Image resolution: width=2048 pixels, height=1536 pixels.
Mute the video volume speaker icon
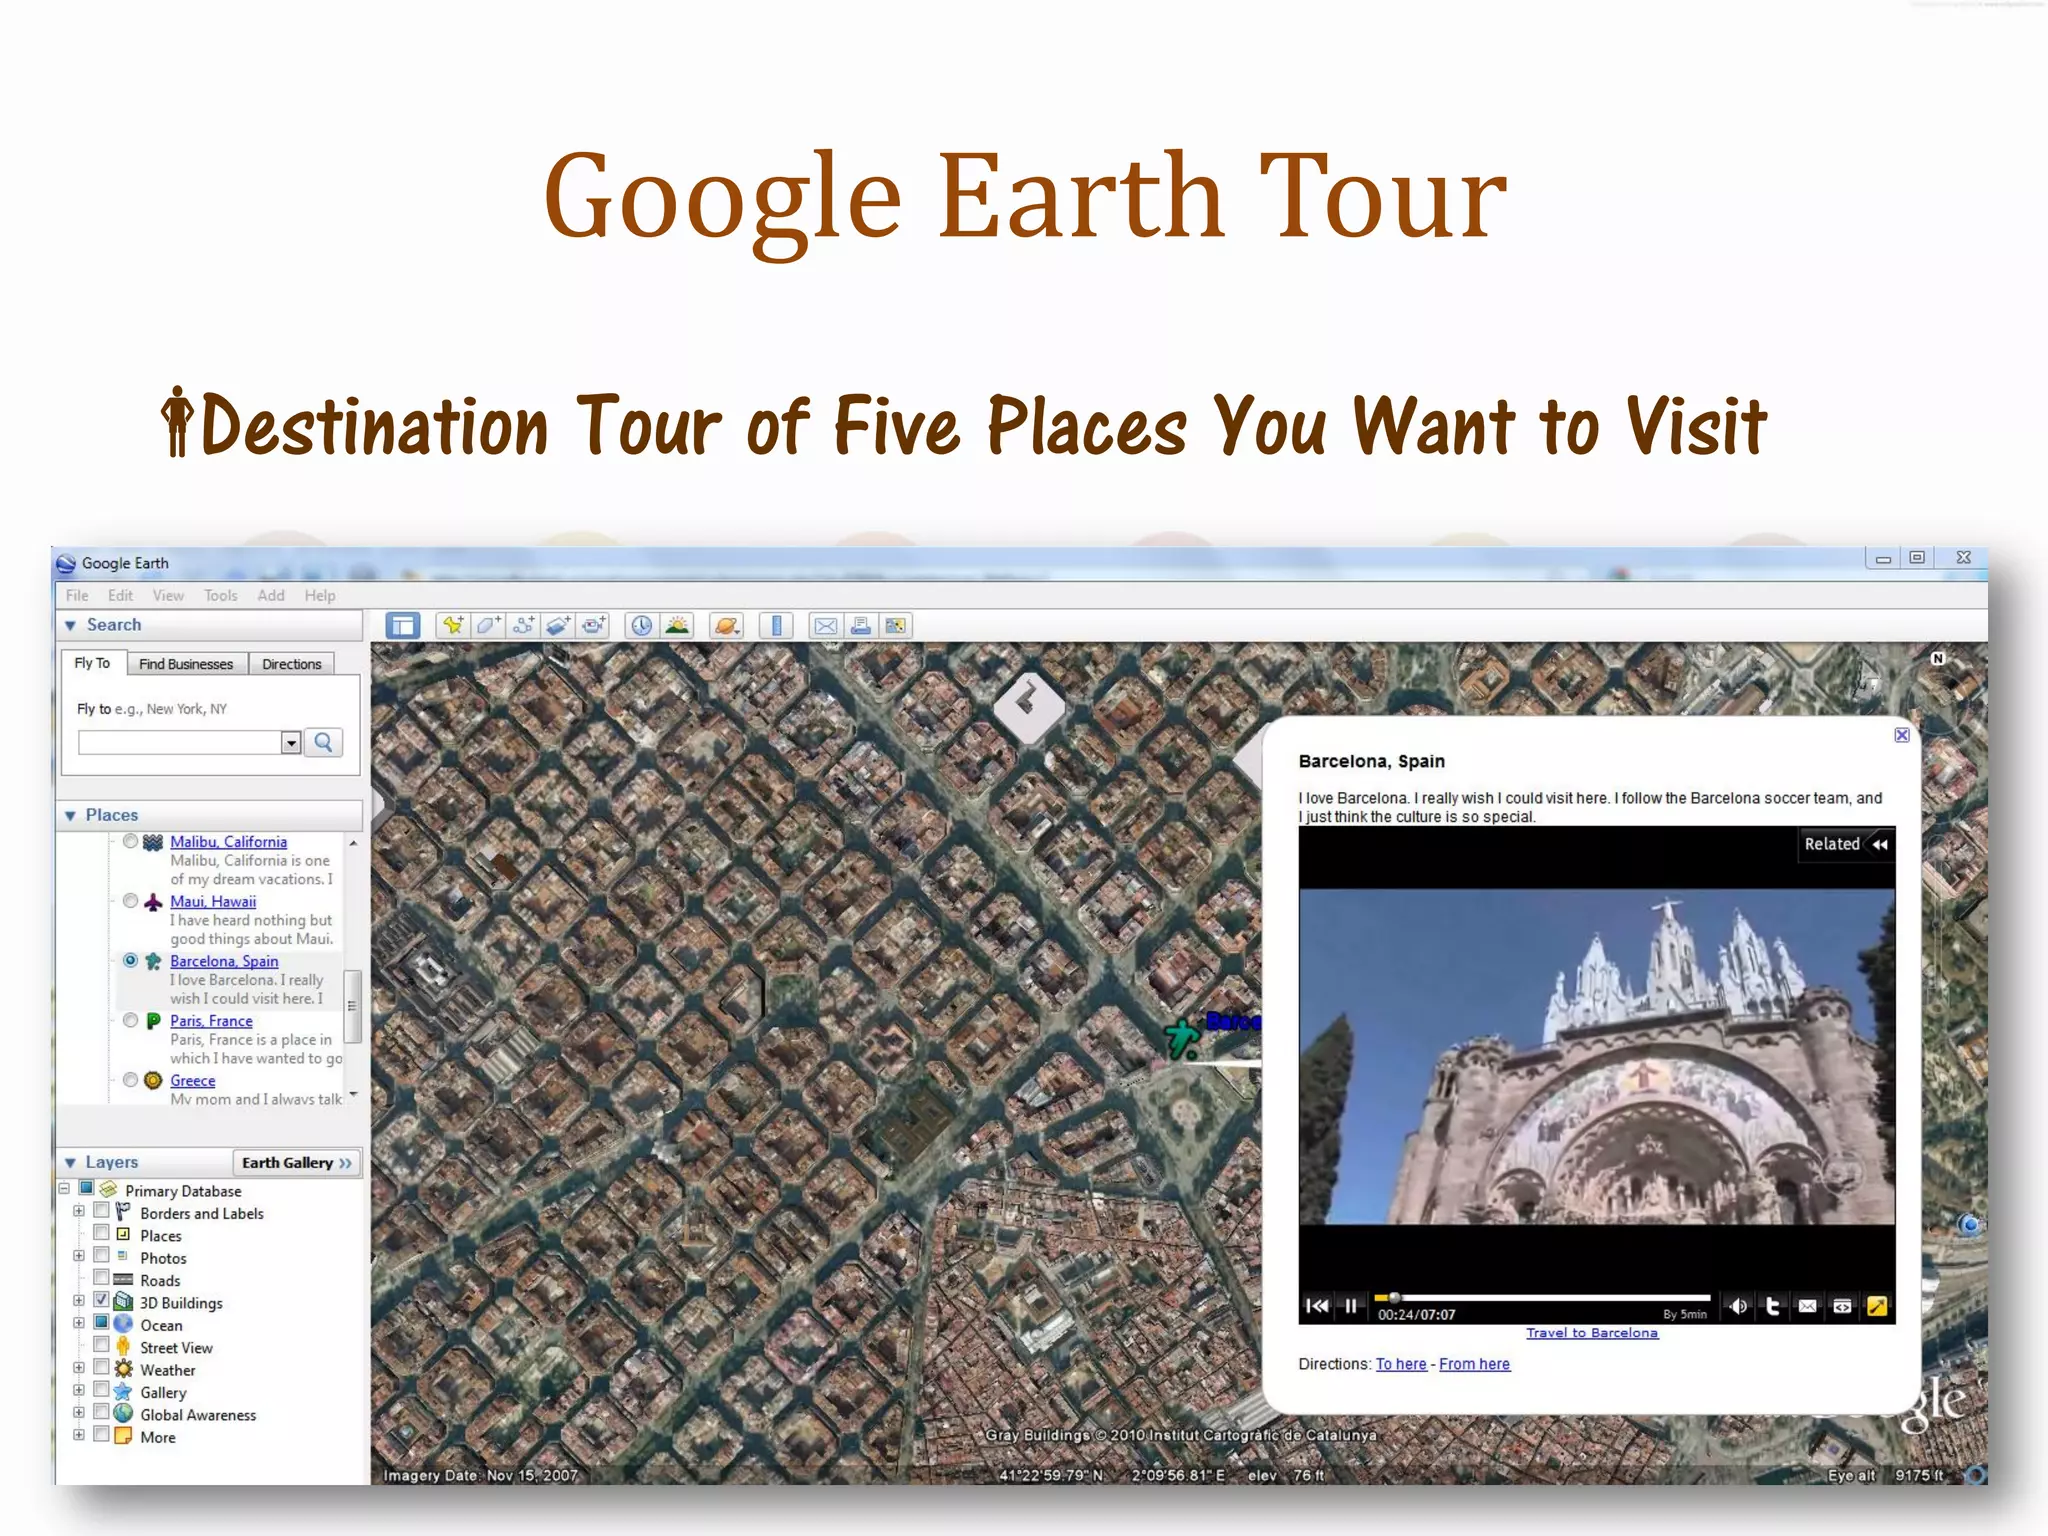coord(1738,1306)
